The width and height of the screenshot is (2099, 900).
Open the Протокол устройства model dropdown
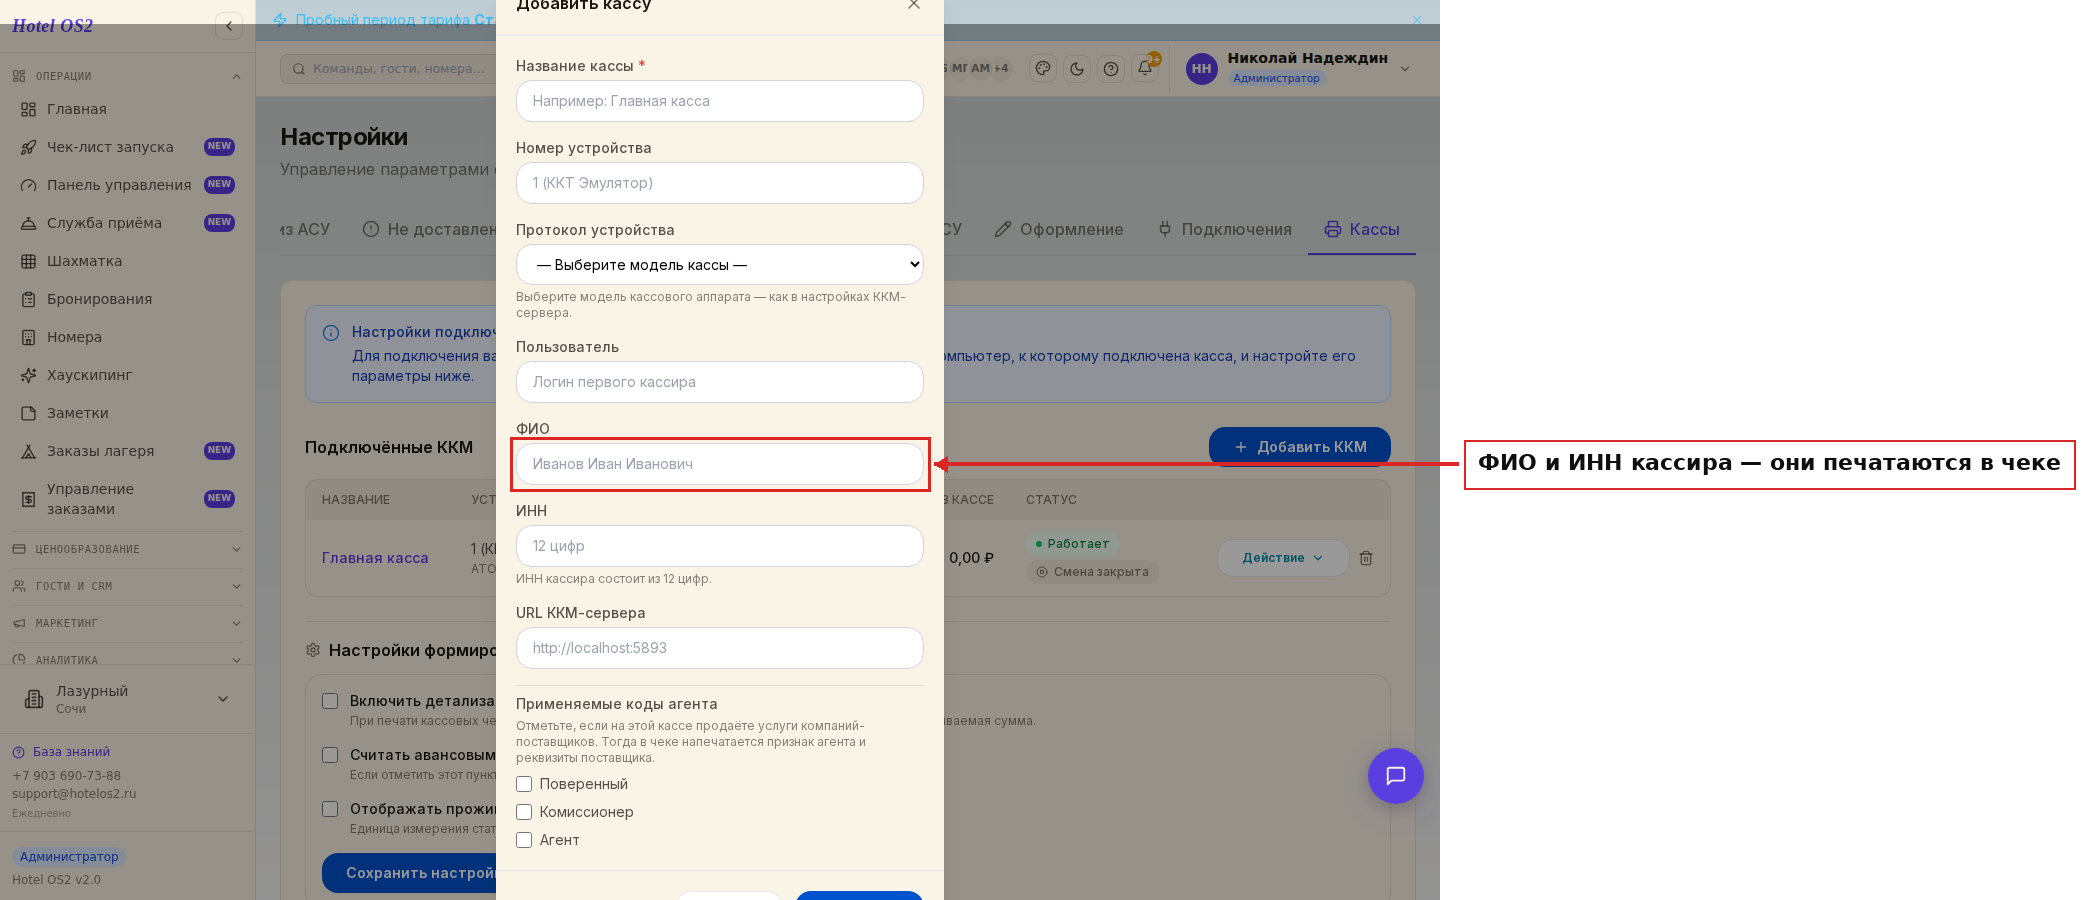pyautogui.click(x=720, y=265)
